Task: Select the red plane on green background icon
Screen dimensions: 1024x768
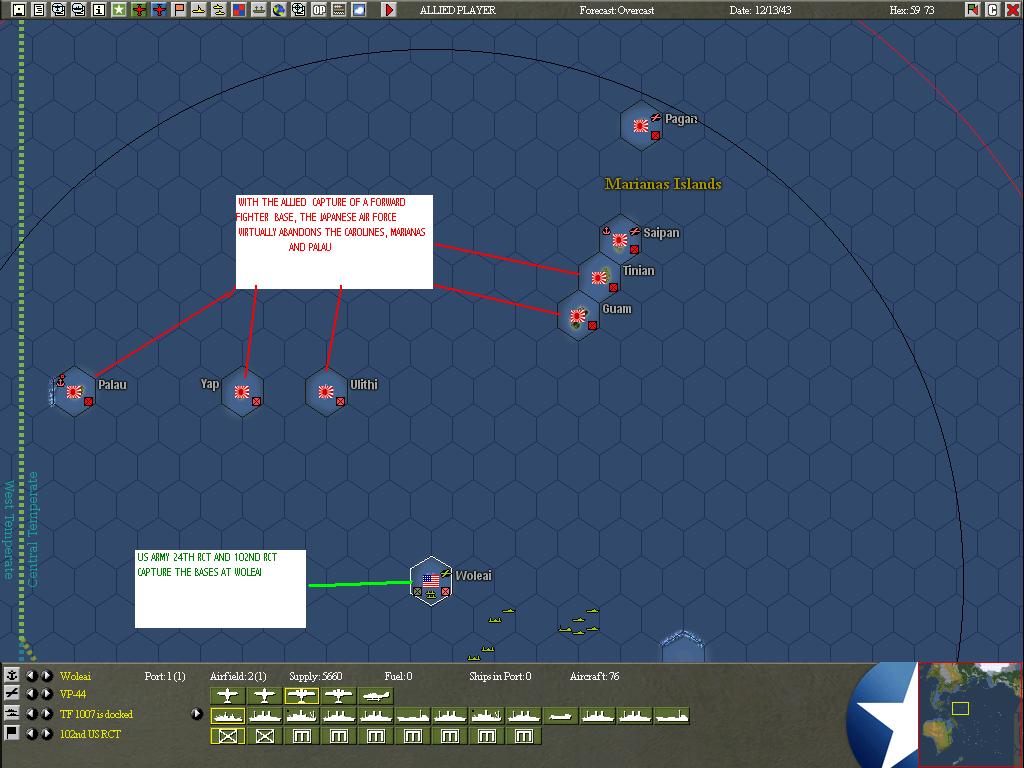Action: 139,10
